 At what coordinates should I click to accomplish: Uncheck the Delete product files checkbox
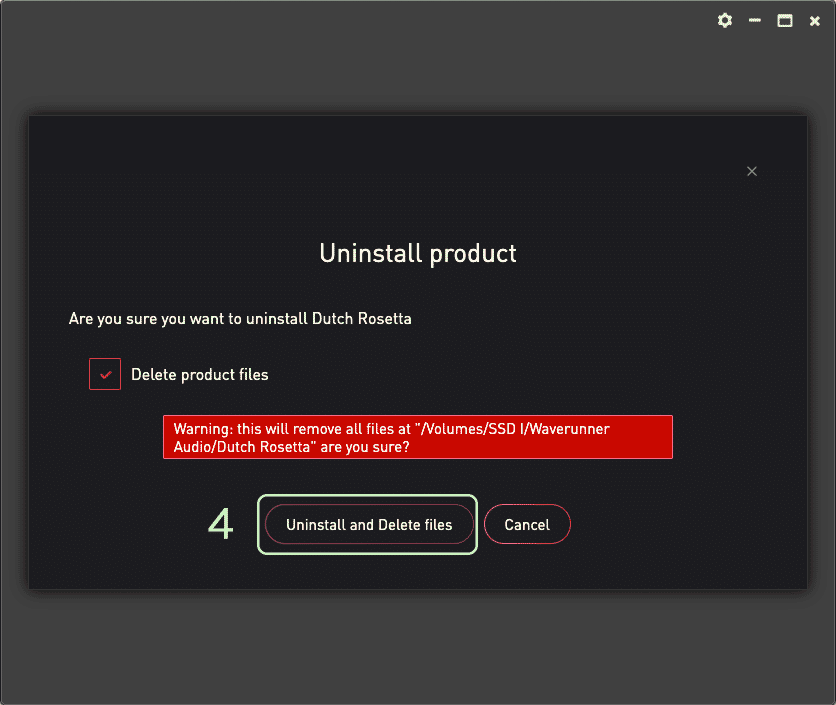[x=105, y=374]
